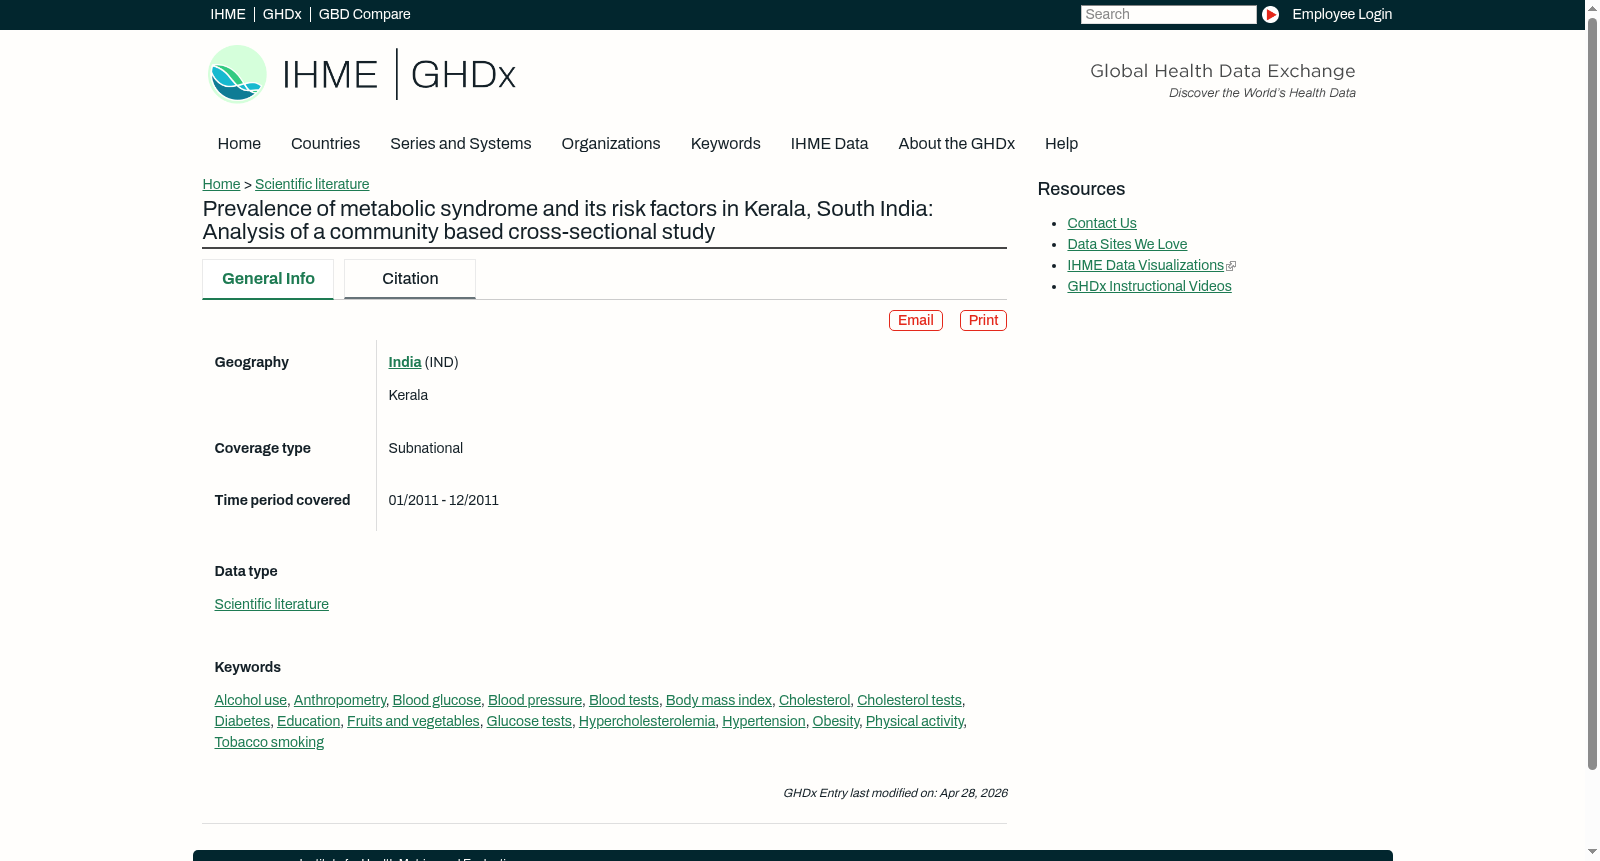1600x861 pixels.
Task: Open Hypercholesterolemia keyword
Action: 647,721
